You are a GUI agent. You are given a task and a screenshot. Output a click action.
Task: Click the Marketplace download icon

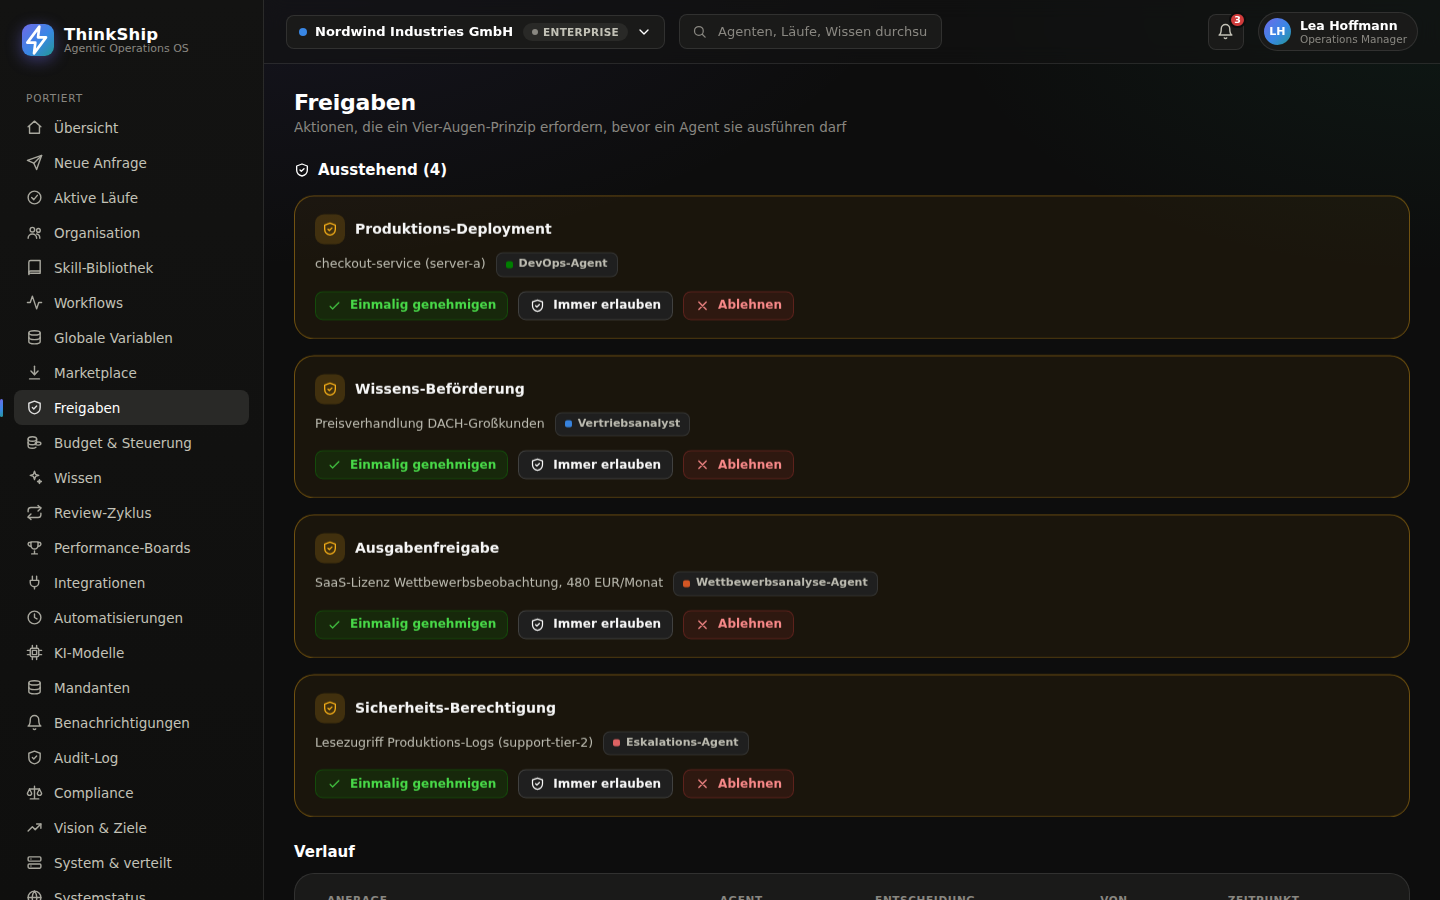click(35, 373)
